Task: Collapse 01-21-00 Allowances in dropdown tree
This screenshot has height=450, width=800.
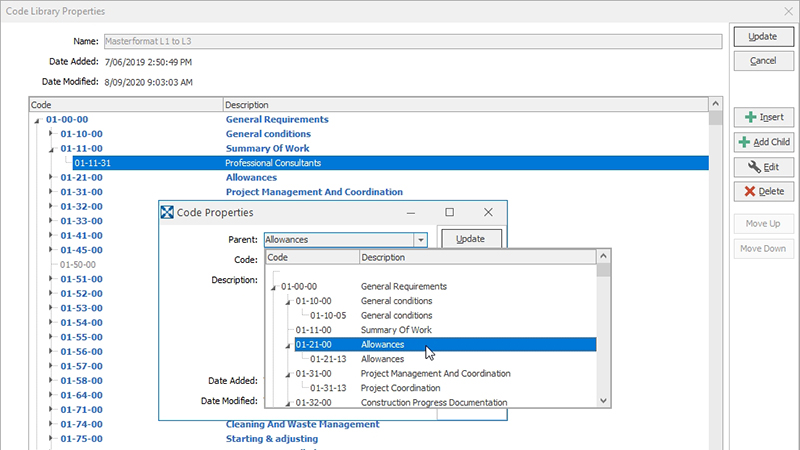Action: point(288,345)
